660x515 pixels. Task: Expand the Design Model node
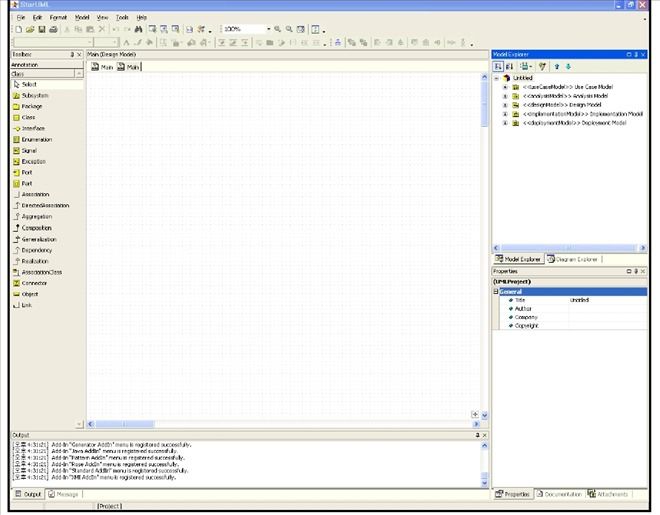(x=505, y=105)
